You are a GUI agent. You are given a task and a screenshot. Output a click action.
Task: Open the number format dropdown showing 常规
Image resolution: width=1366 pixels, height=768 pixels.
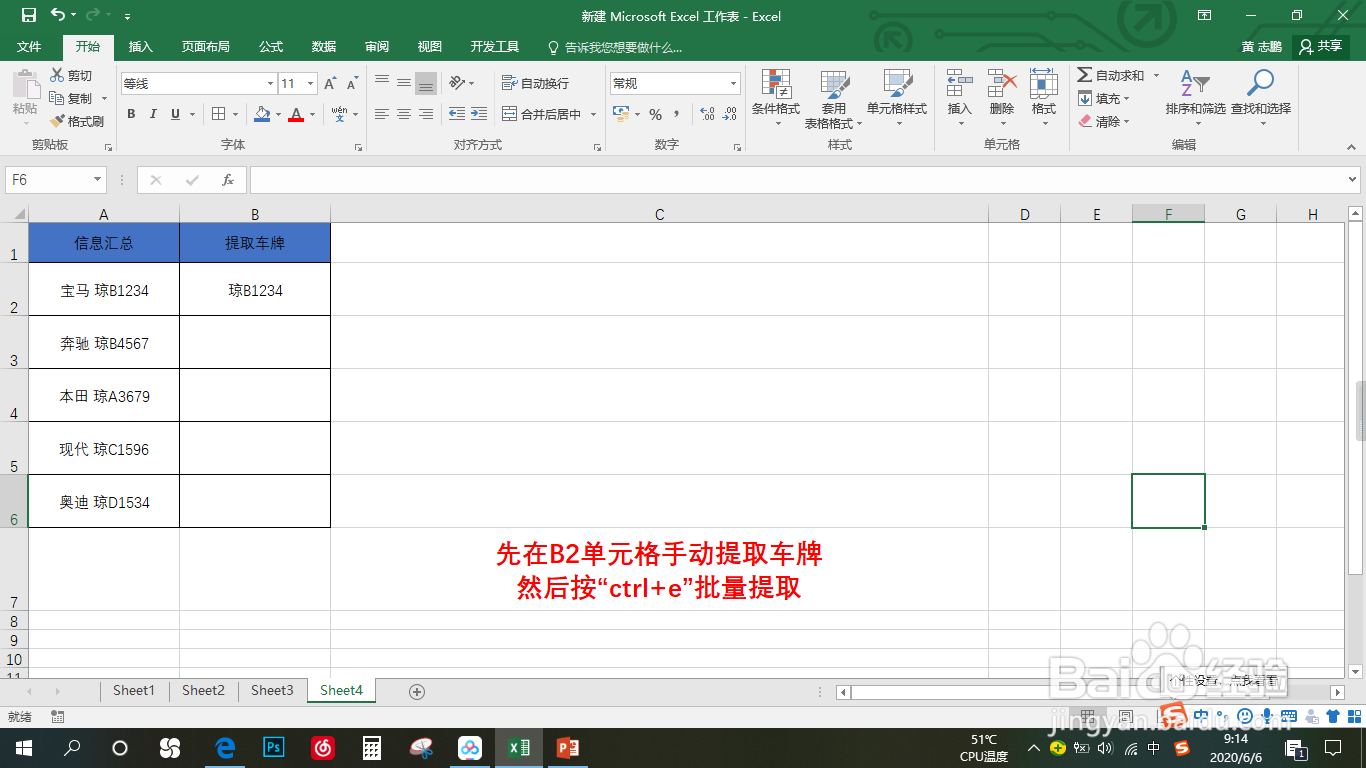click(x=675, y=82)
